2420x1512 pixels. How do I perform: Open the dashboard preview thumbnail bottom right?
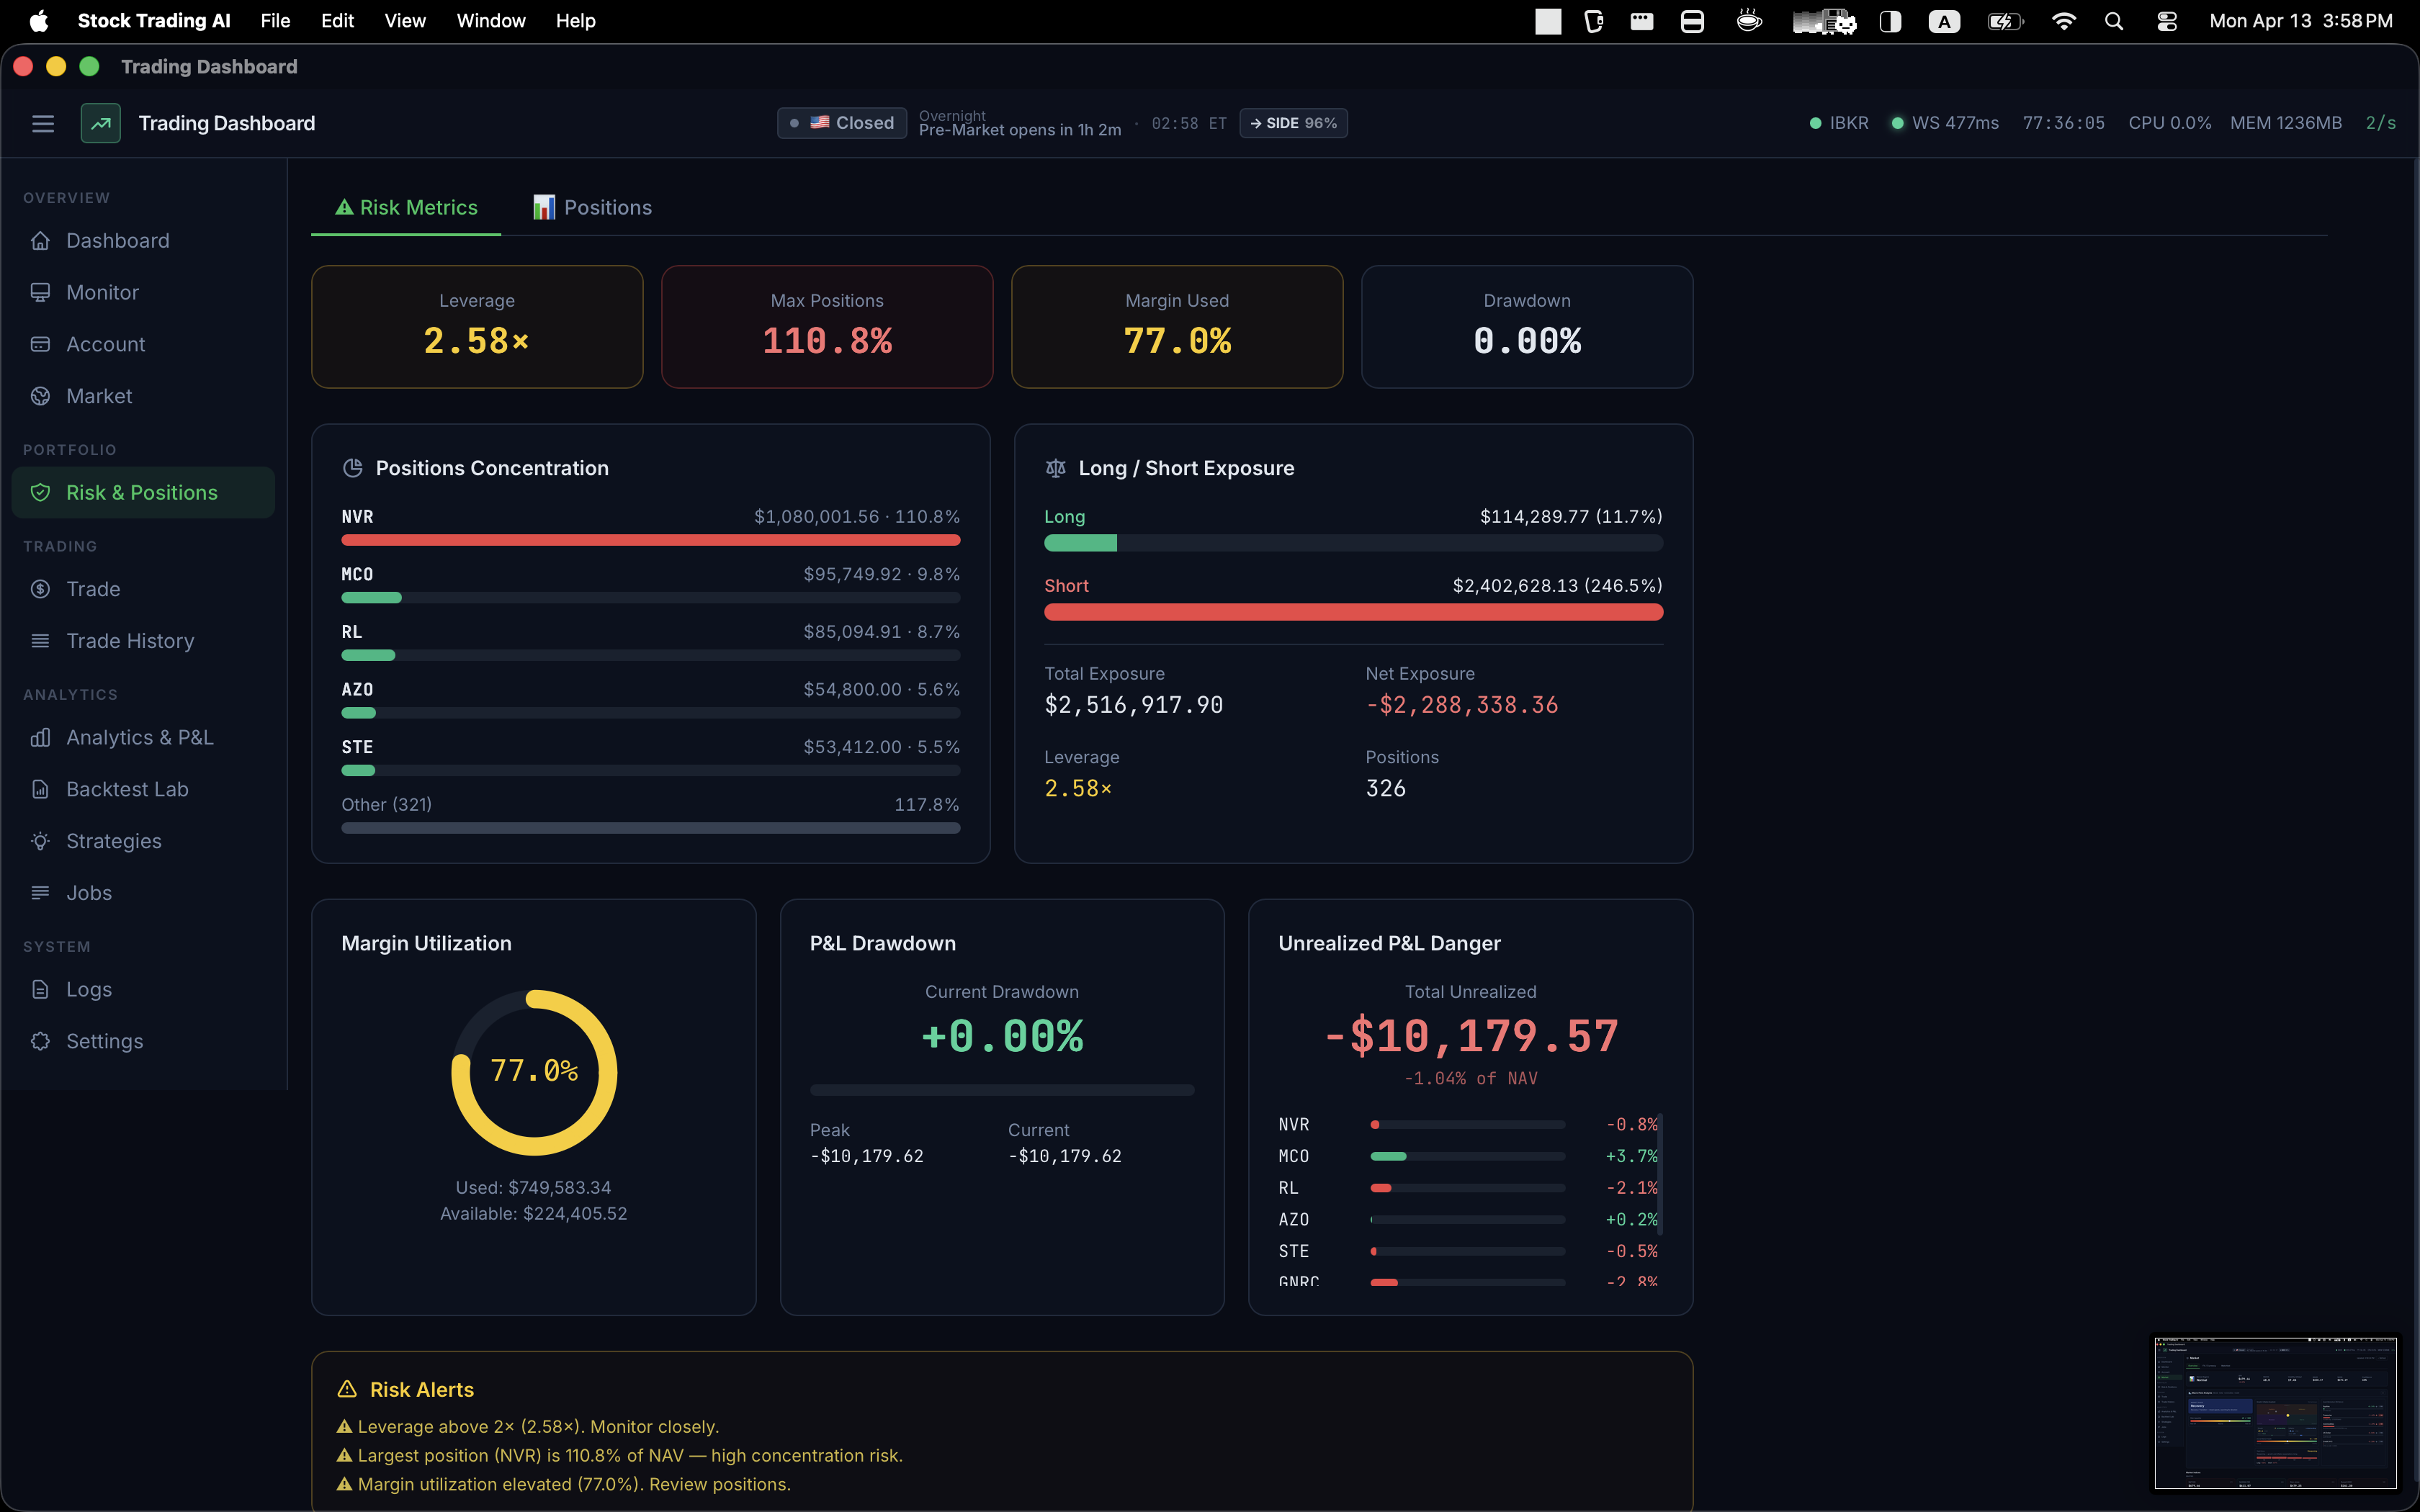[2274, 1413]
